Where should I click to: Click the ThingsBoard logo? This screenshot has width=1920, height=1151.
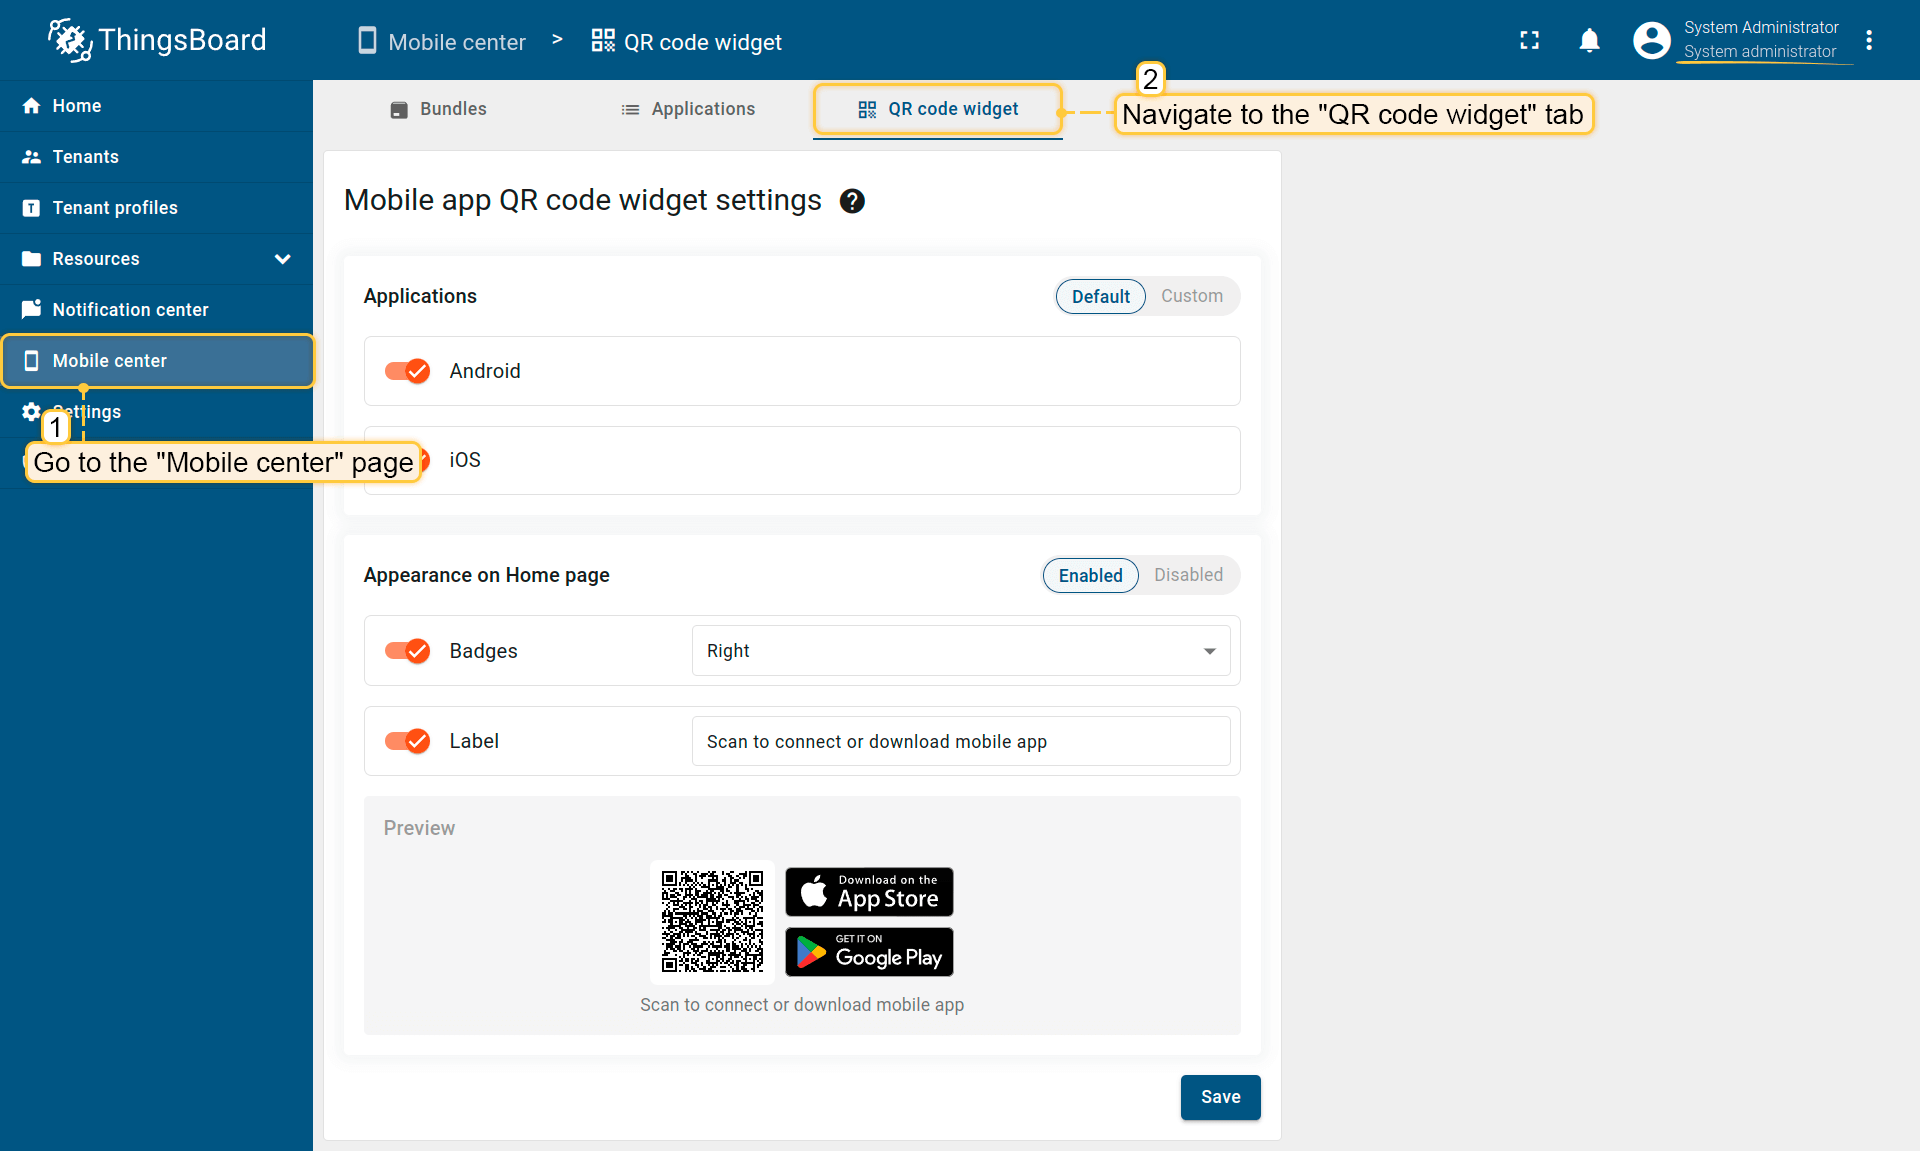click(158, 40)
